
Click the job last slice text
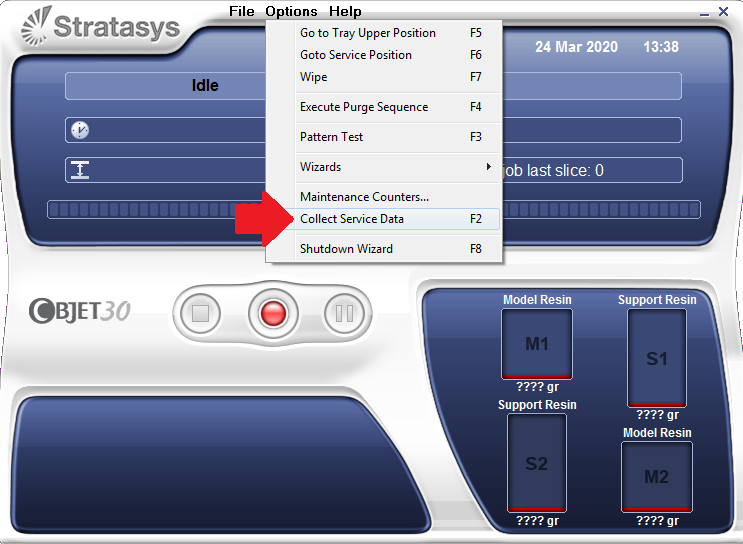click(553, 171)
